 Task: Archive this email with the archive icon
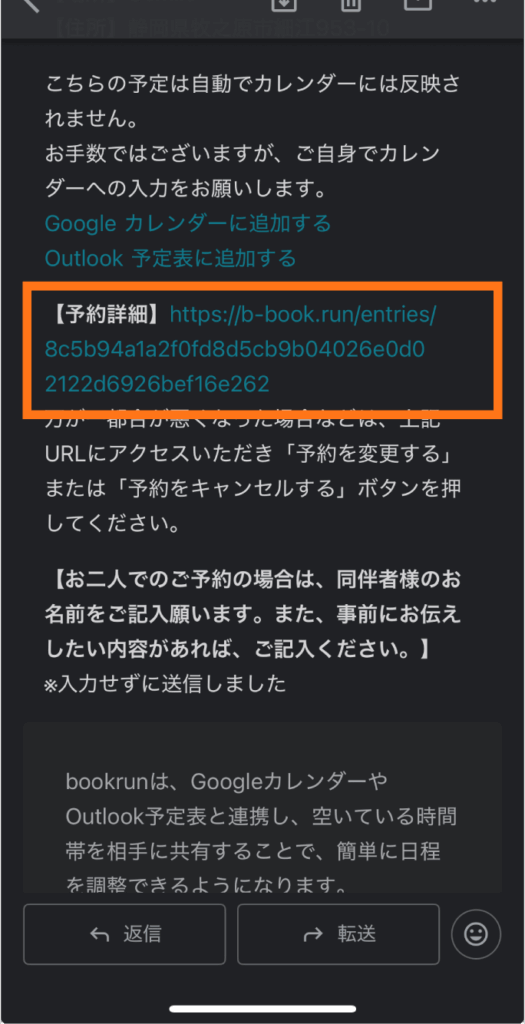(x=285, y=5)
